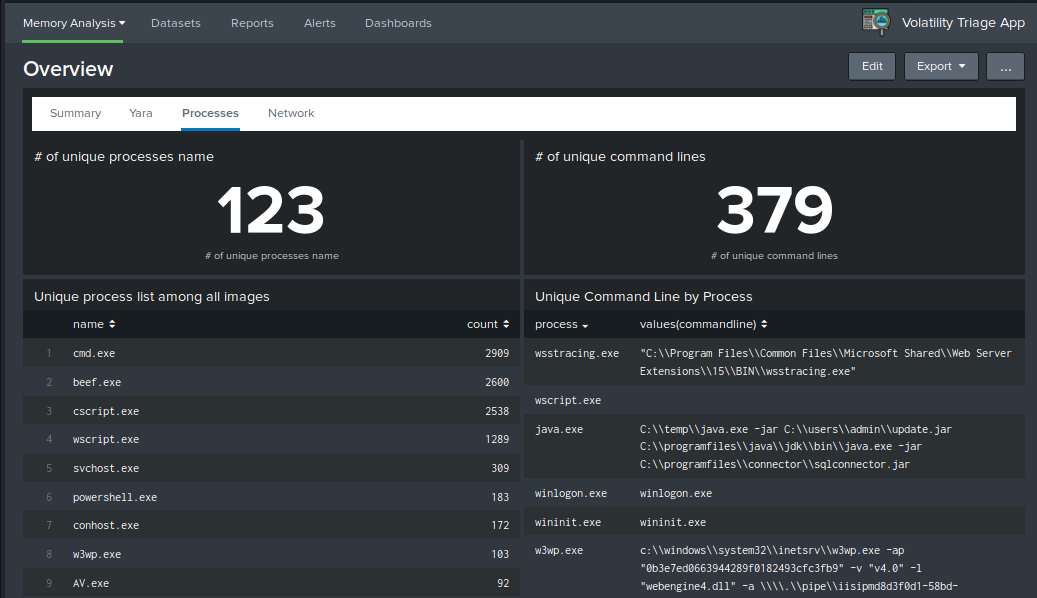Select the conhost.exe row
The image size is (1037, 598).
[271, 525]
